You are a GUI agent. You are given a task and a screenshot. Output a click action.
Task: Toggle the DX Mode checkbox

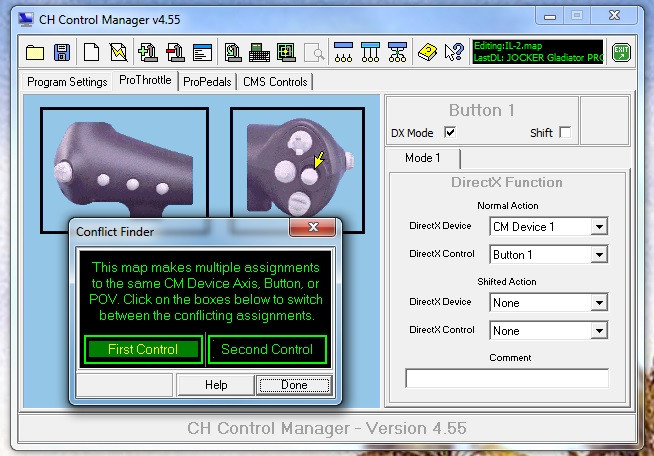pos(450,133)
